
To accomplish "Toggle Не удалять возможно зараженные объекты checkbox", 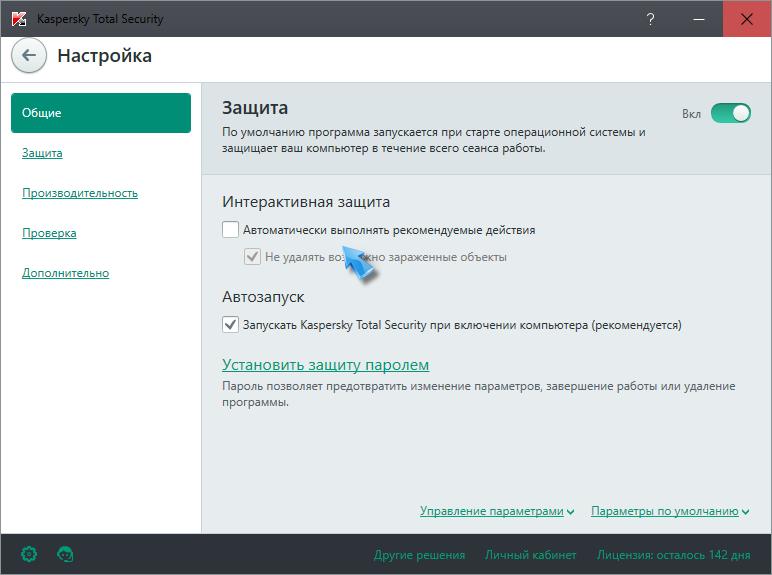I will [x=252, y=256].
